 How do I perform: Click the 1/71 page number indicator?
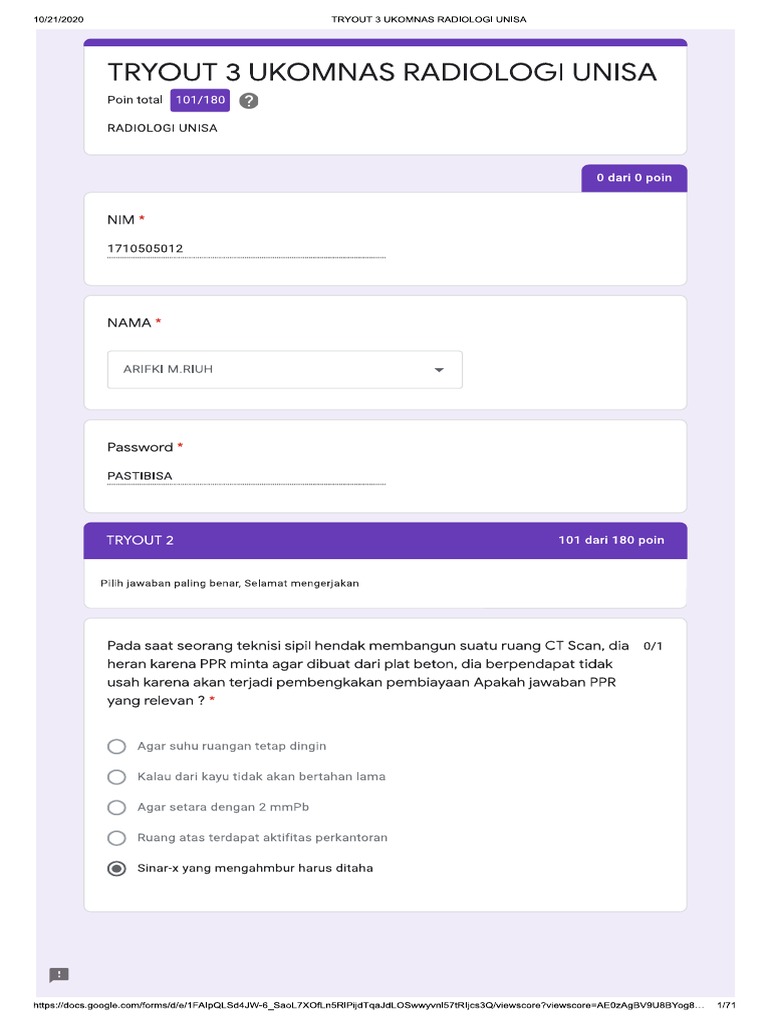(x=727, y=1005)
